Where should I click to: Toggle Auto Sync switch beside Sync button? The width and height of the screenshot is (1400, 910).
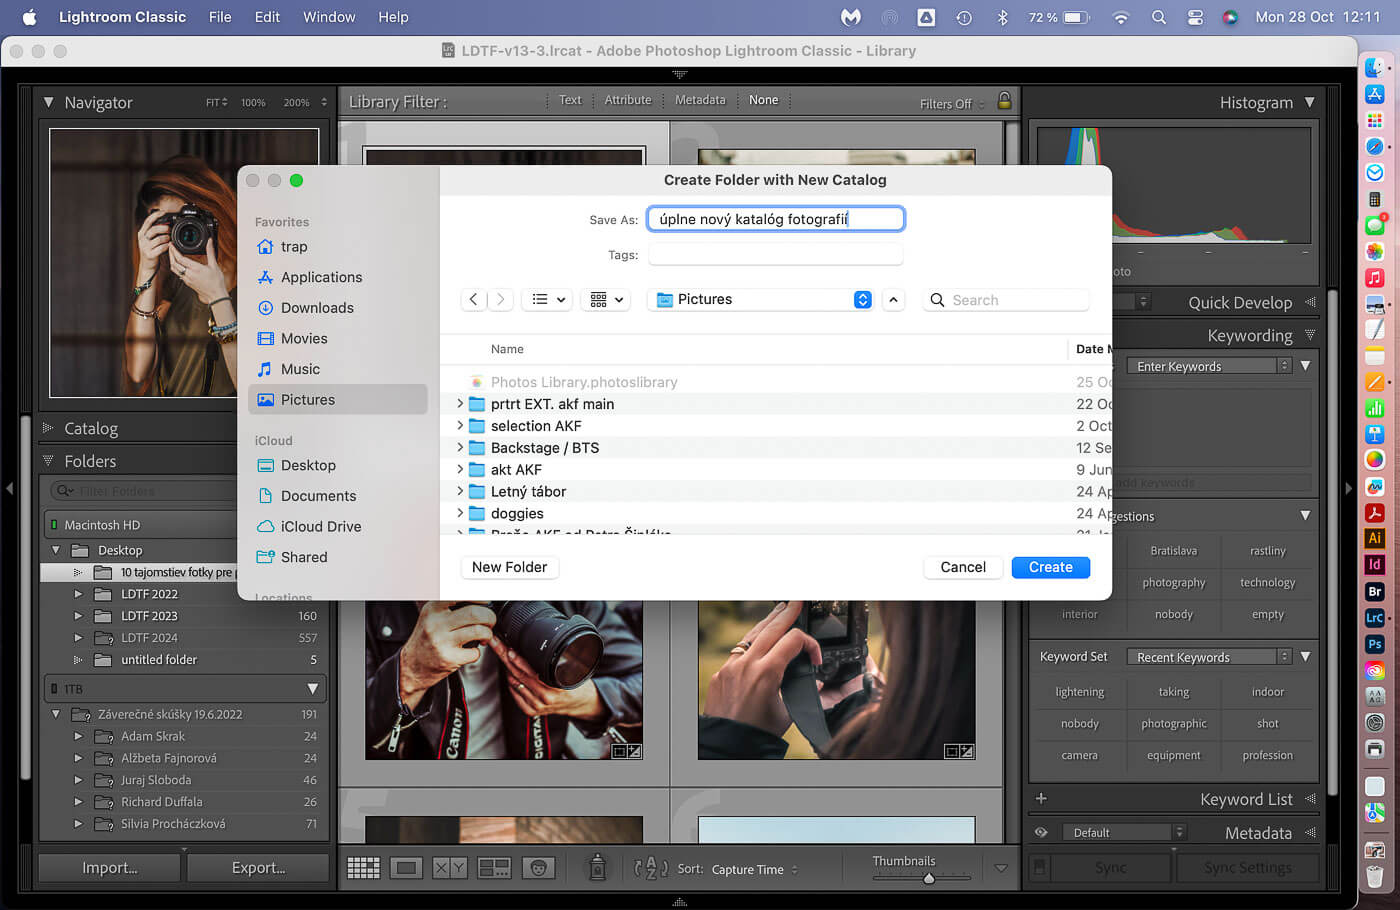[x=1040, y=867]
